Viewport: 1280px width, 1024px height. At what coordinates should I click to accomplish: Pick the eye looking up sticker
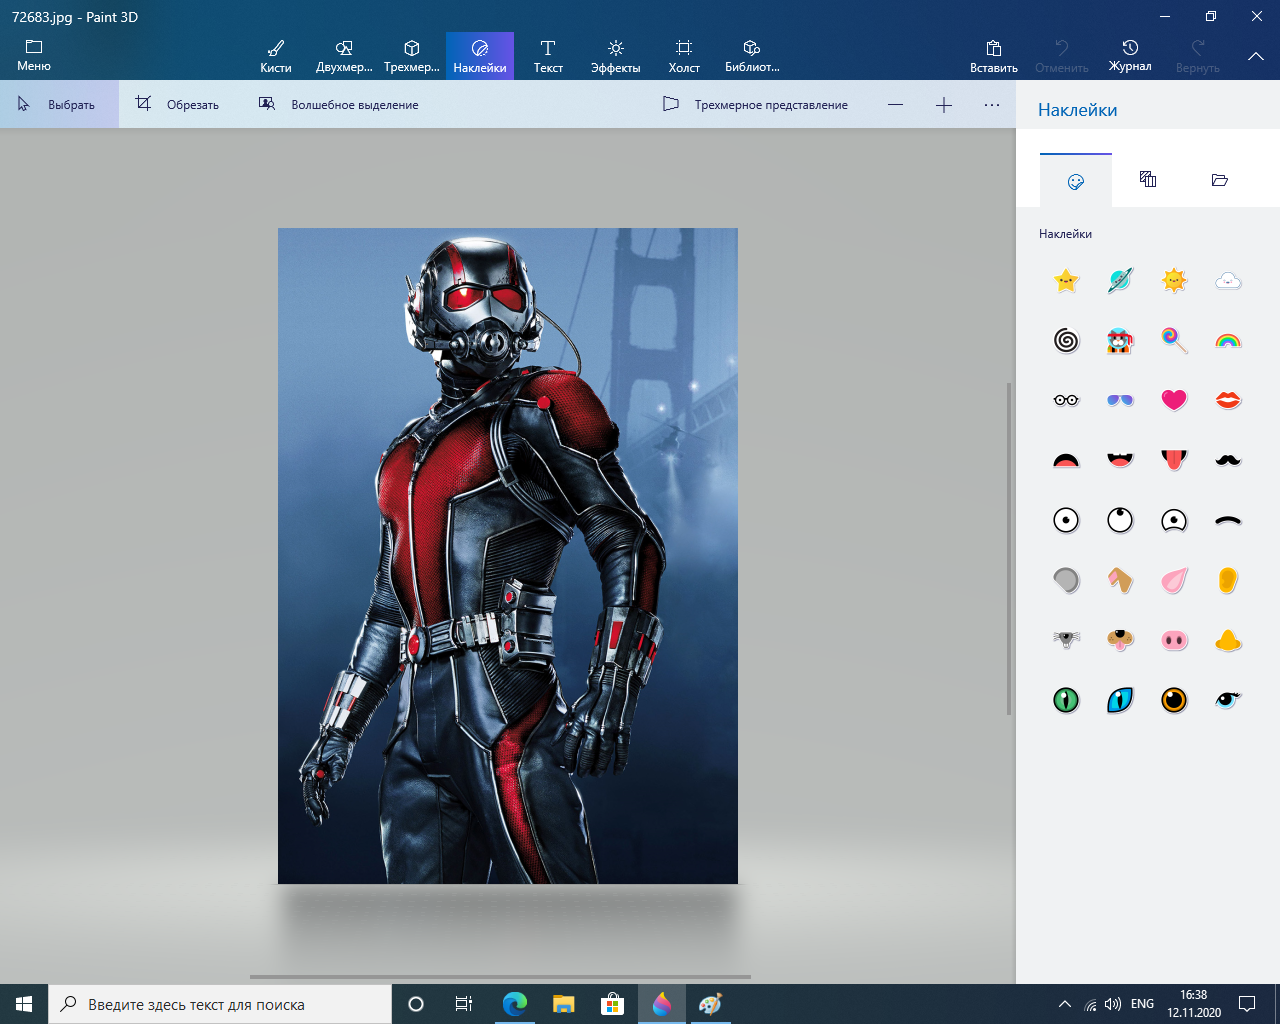coord(1121,520)
